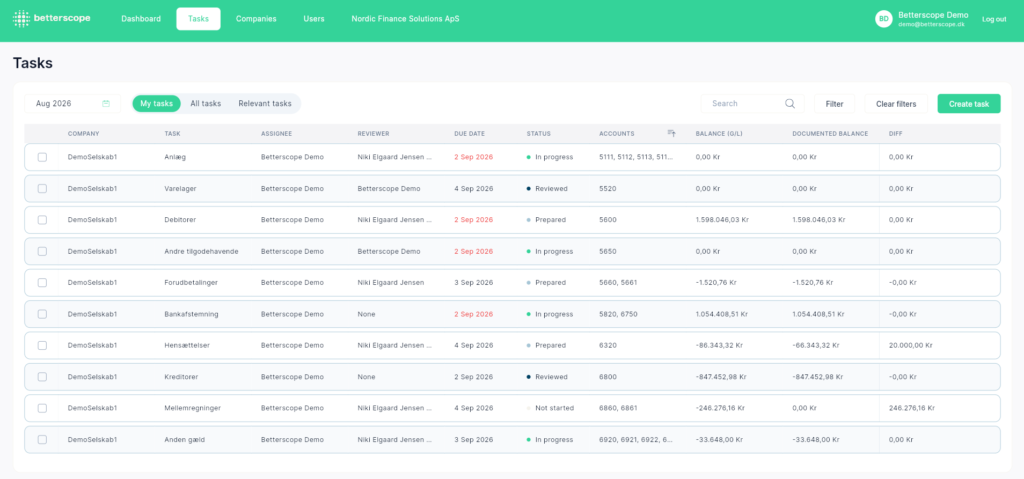Open the Forudbetalinger task name
The image size is (1024, 479).
pyautogui.click(x=191, y=282)
